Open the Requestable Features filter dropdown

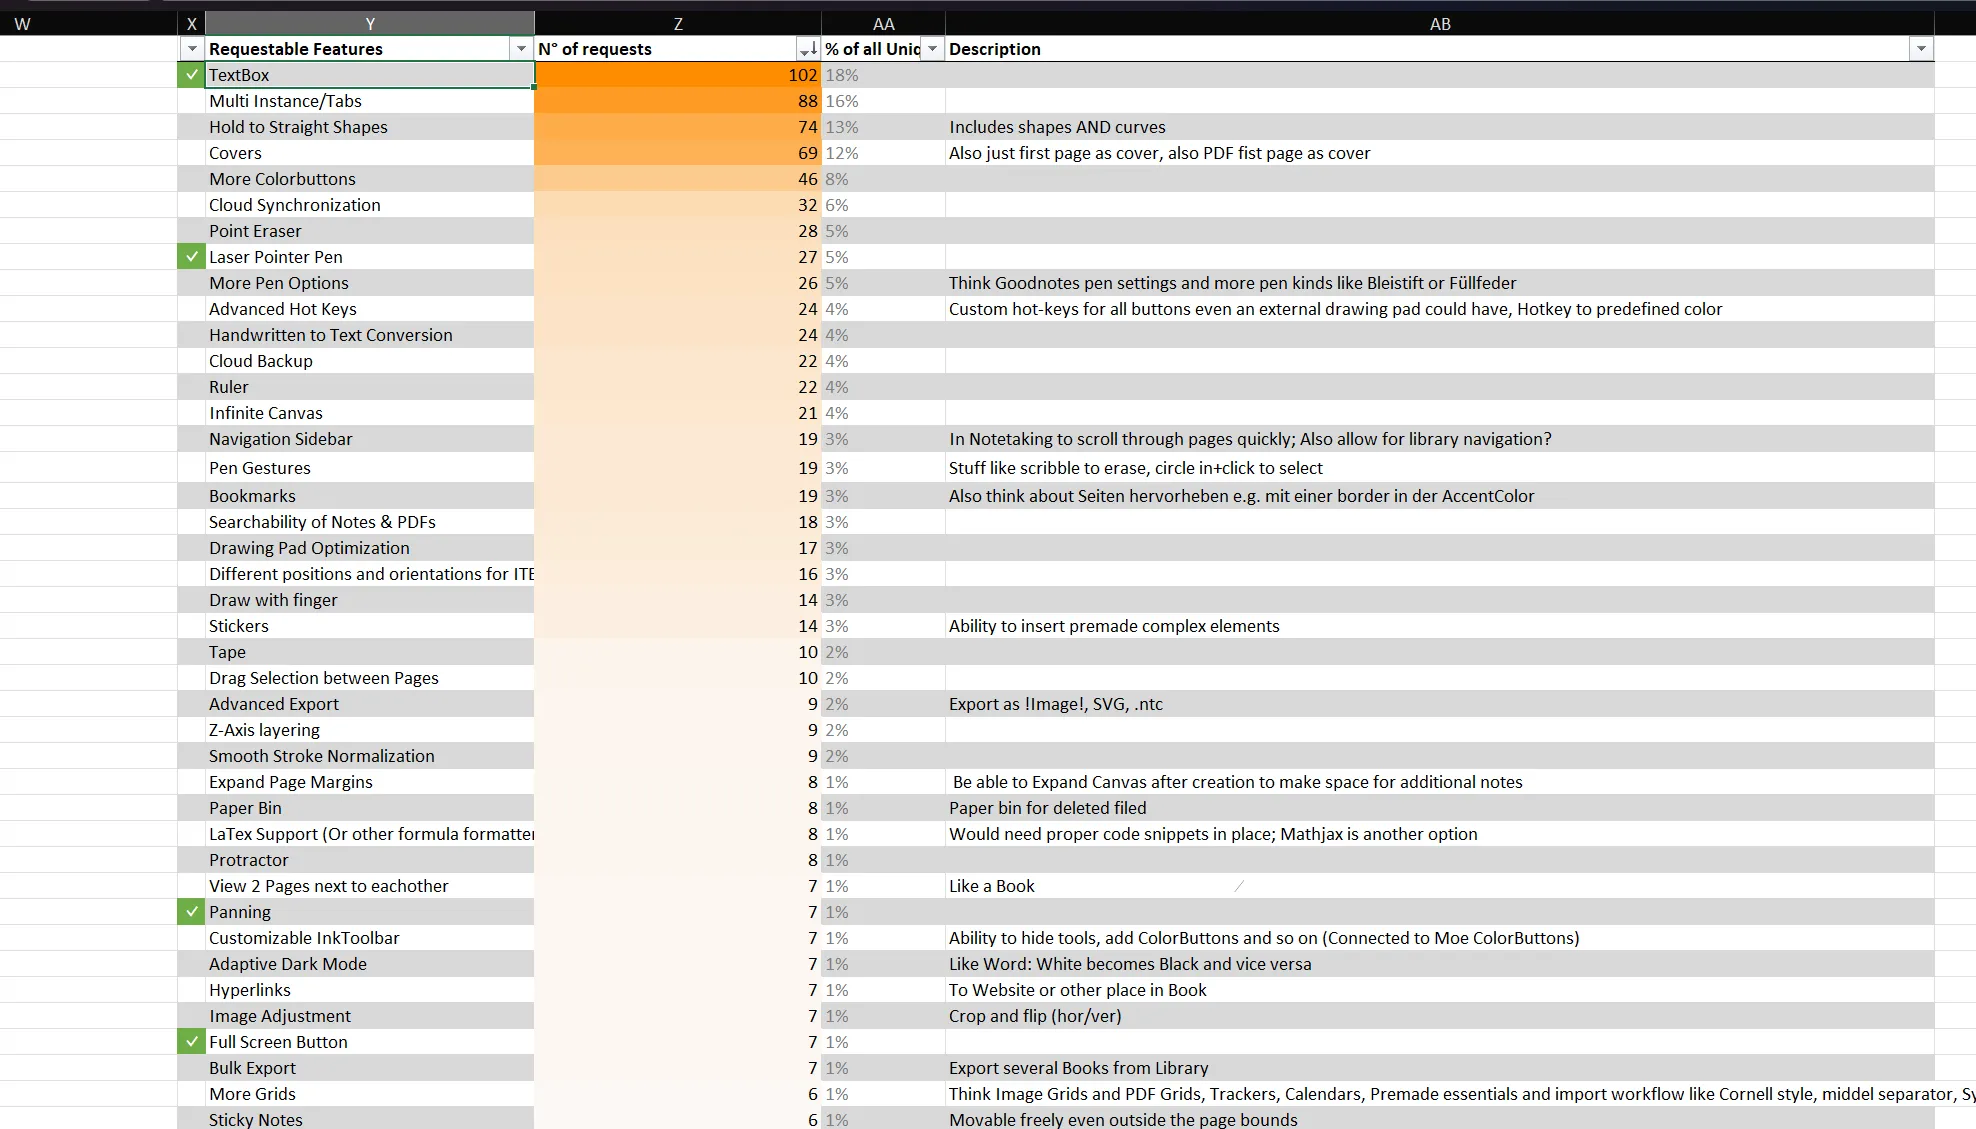[x=521, y=49]
